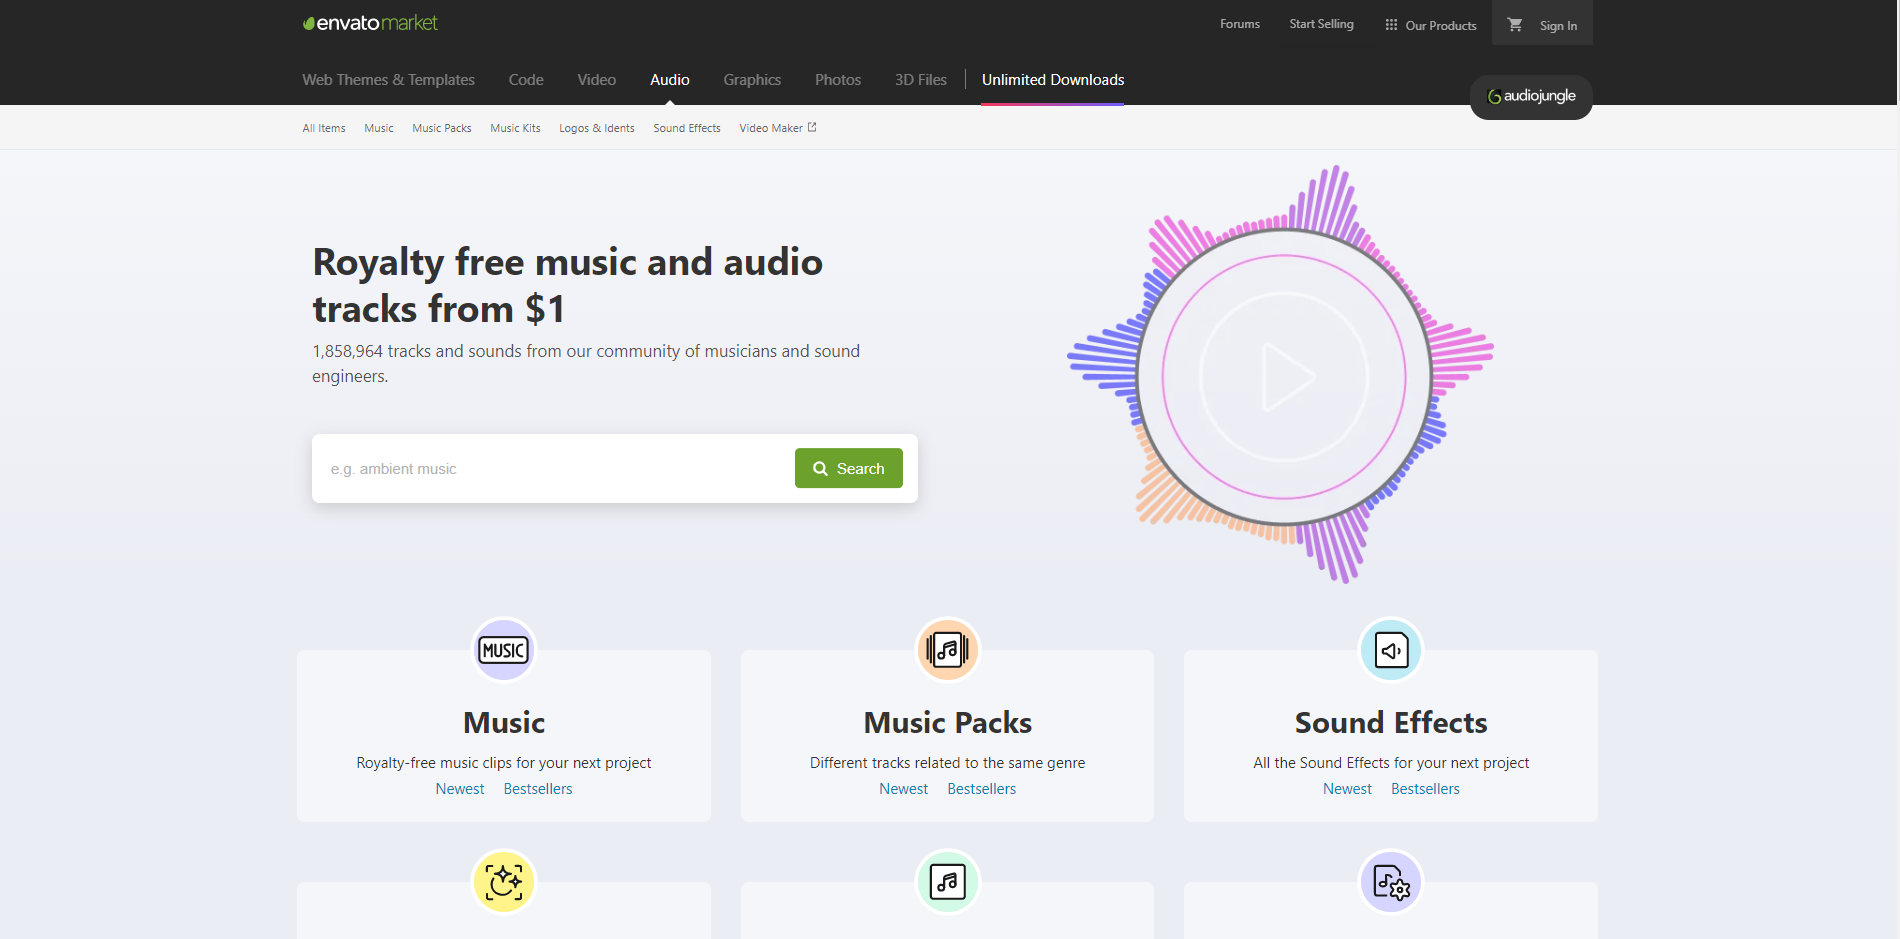
Task: View Newest under Music Packs
Action: pyautogui.click(x=904, y=789)
